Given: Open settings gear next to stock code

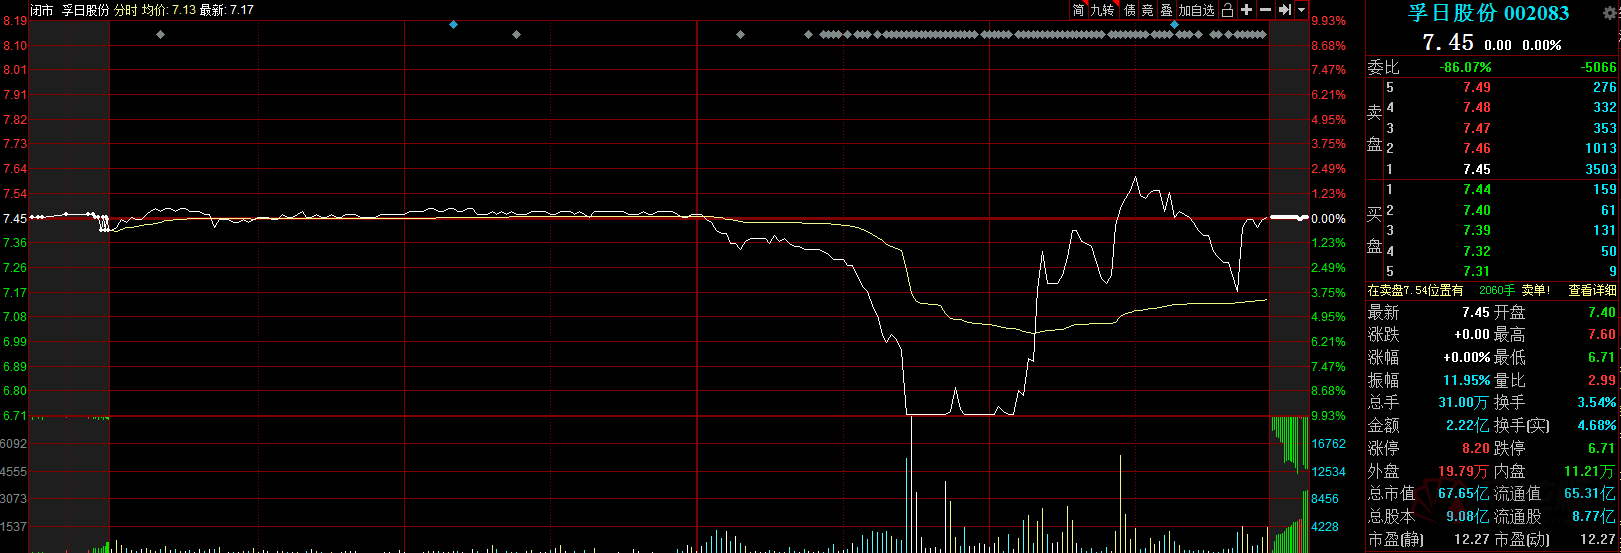Looking at the screenshot, I should click(1609, 13).
